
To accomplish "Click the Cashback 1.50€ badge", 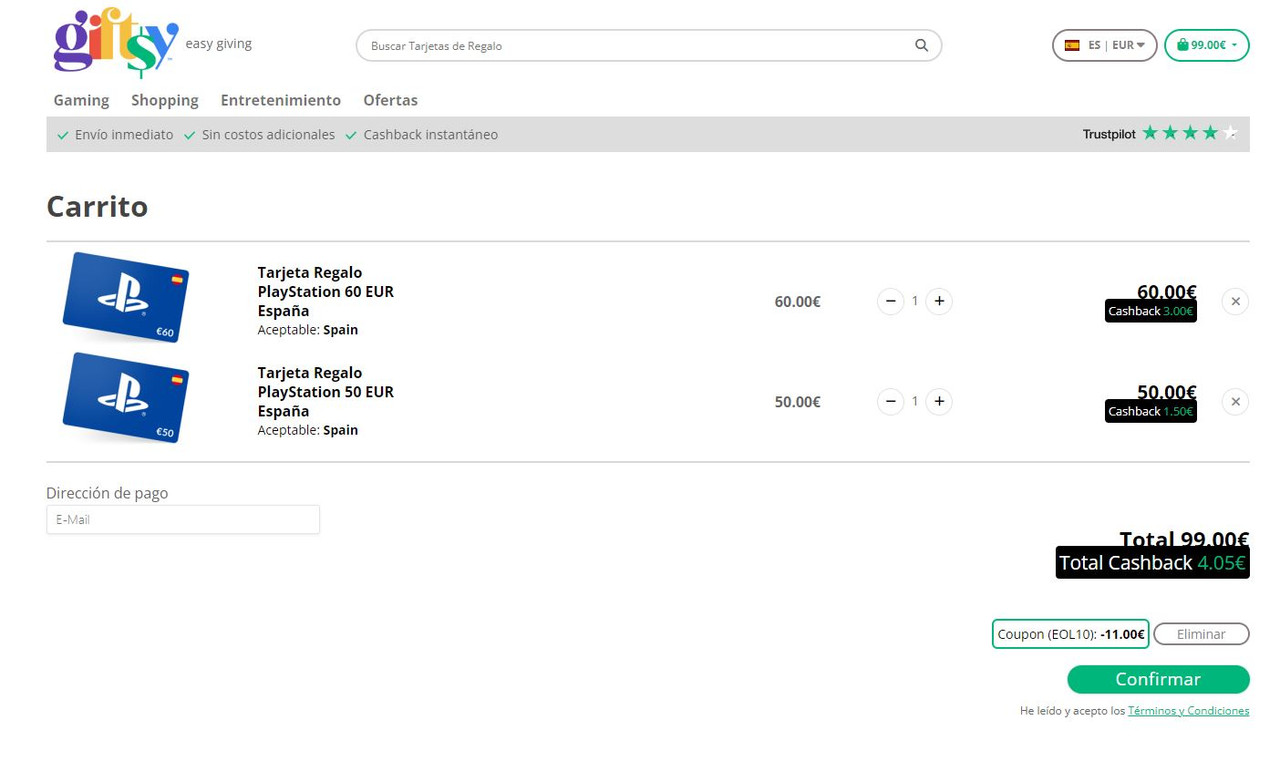I will (x=1150, y=411).
